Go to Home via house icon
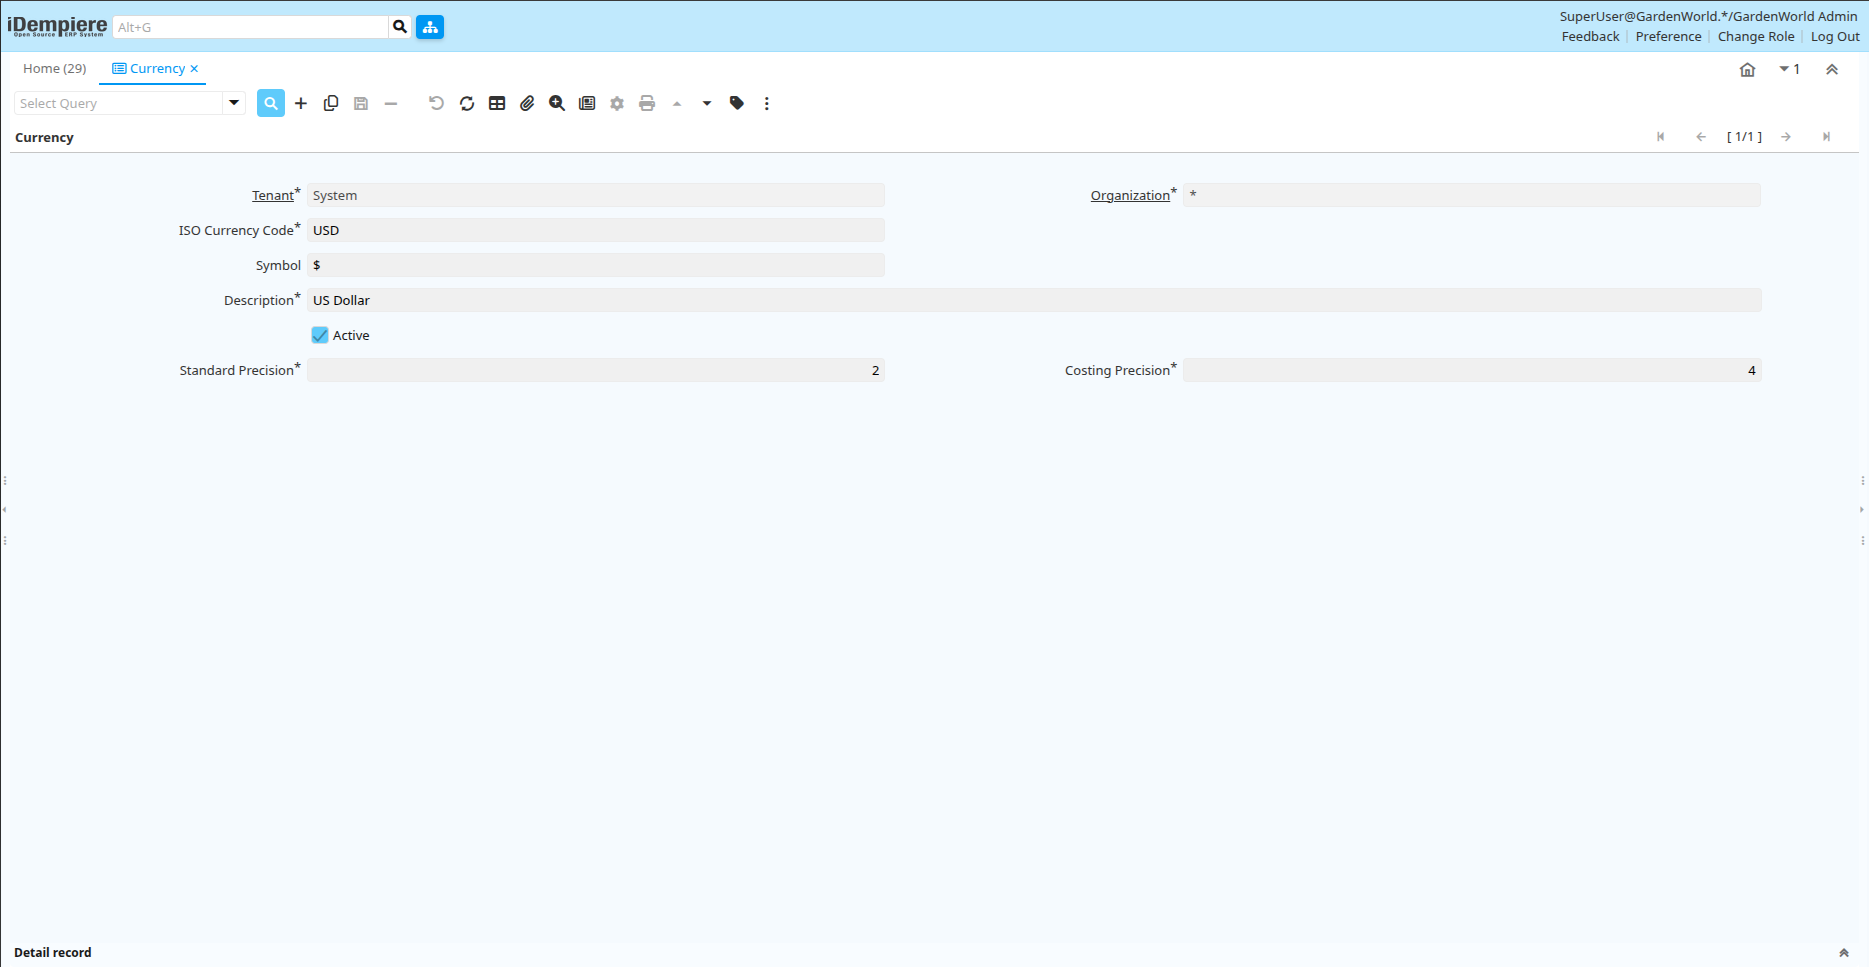Image resolution: width=1869 pixels, height=967 pixels. [x=1748, y=69]
